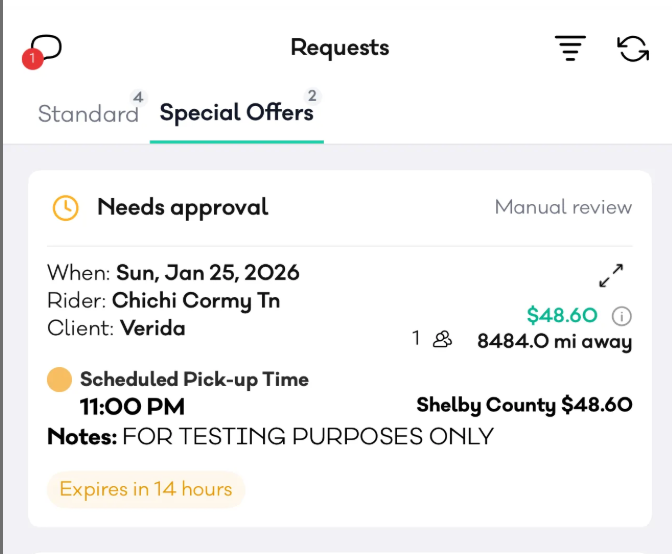Click the 8484.0 mi away distance
Viewport: 672px width, 554px height.
pos(554,341)
